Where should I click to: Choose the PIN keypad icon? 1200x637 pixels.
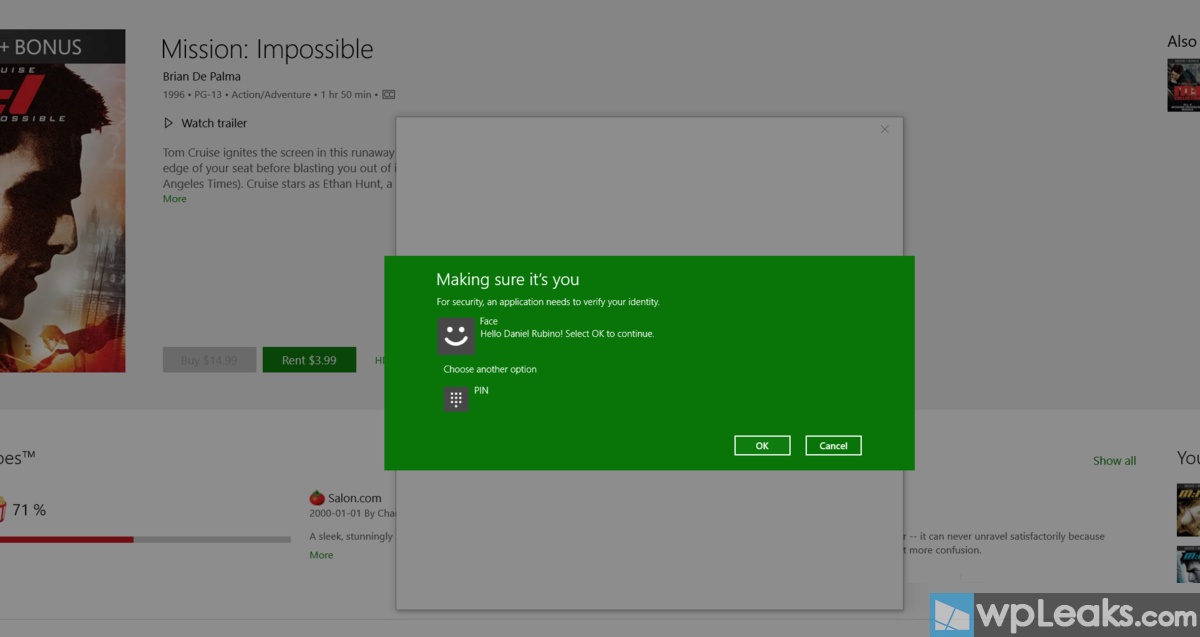(x=456, y=399)
